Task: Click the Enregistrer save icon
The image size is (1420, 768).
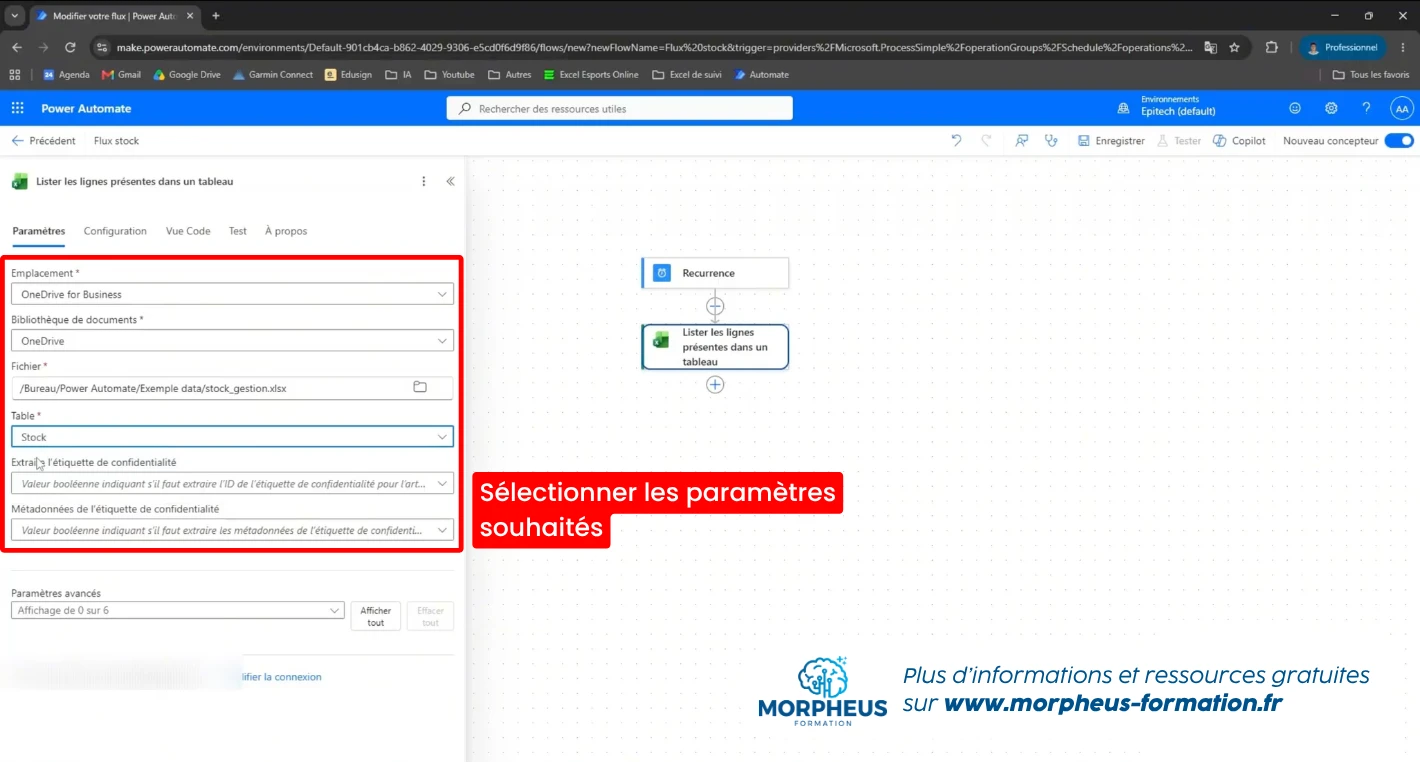Action: (1084, 141)
